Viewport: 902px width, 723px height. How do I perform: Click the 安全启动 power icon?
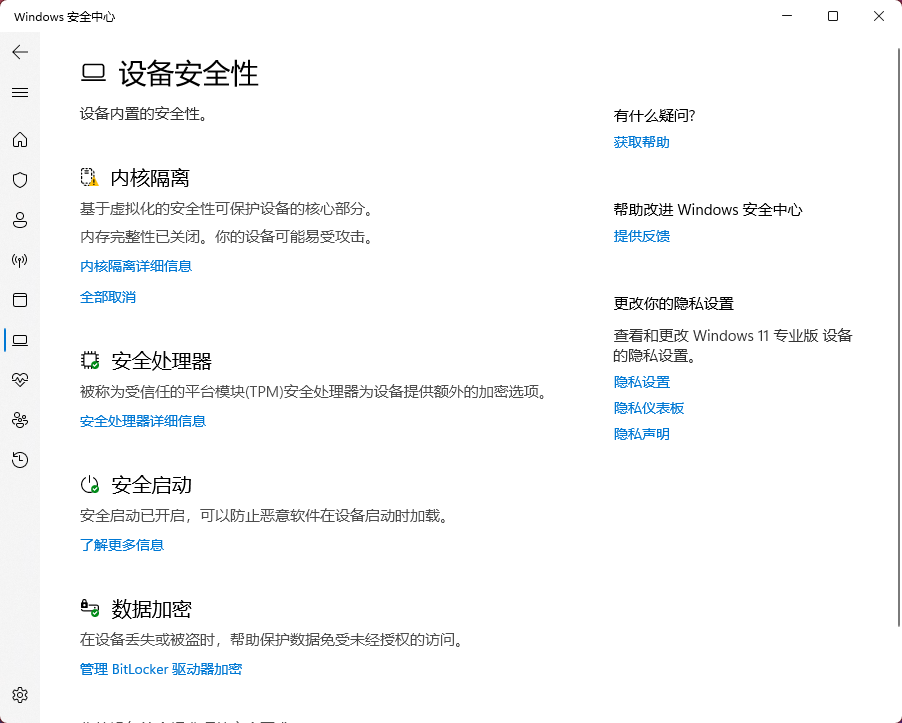coord(90,485)
